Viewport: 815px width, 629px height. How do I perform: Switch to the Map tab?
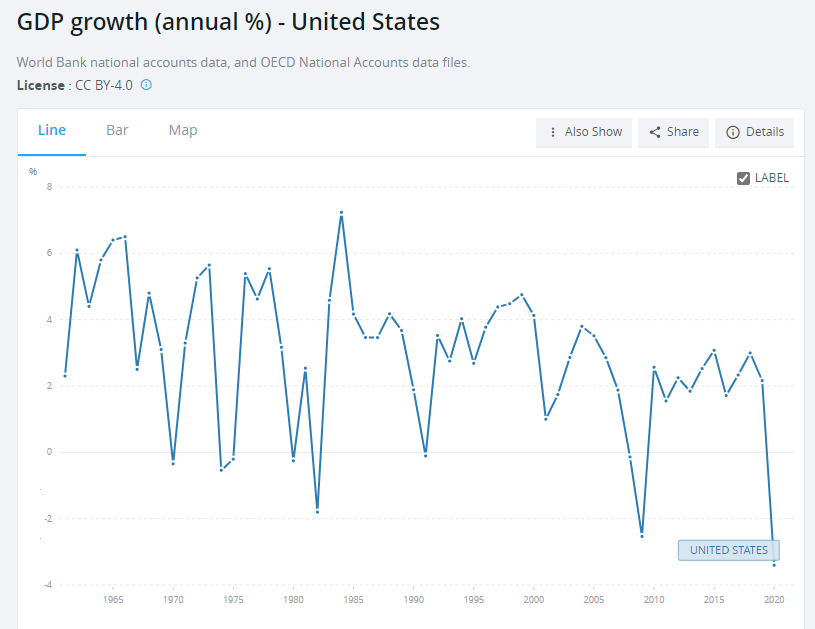point(183,130)
